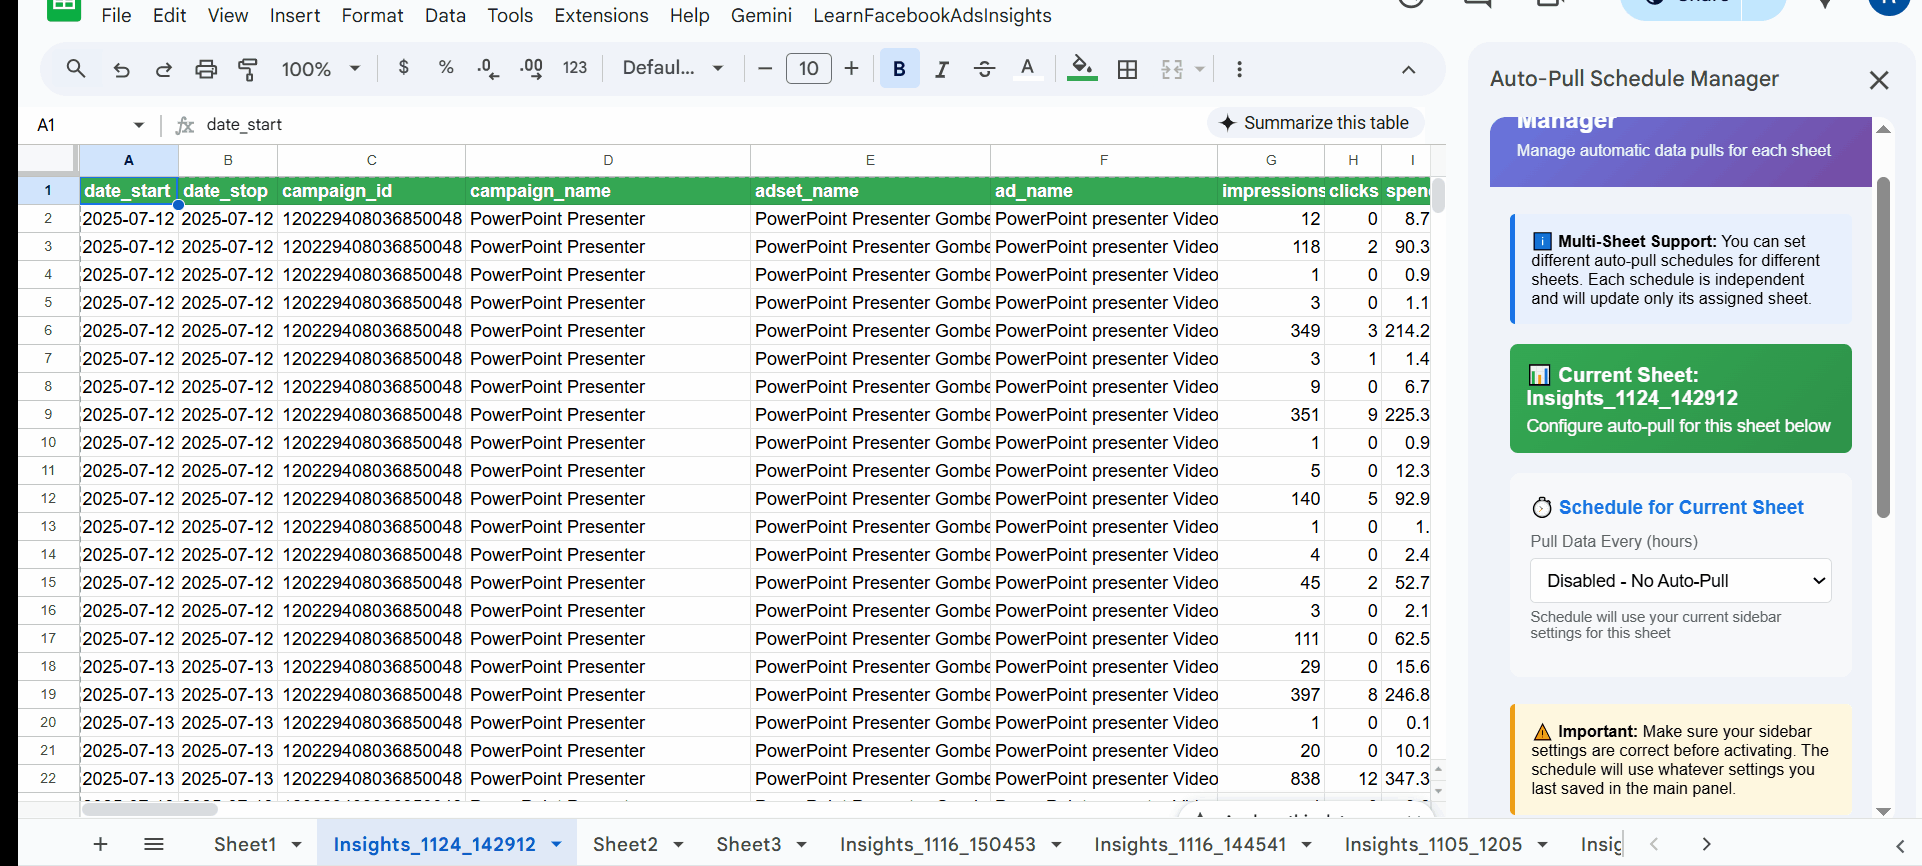Click the Print icon
The width and height of the screenshot is (1922, 866).
click(x=206, y=69)
